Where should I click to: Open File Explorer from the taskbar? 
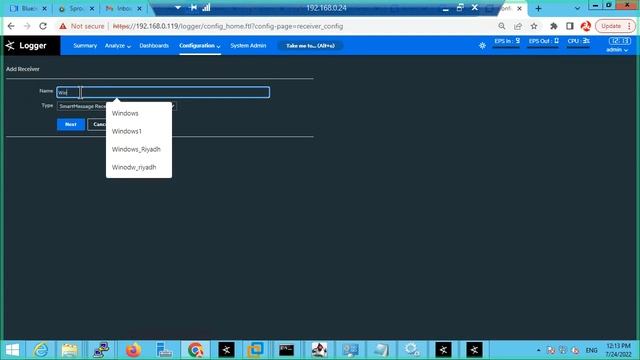pyautogui.click(x=69, y=350)
